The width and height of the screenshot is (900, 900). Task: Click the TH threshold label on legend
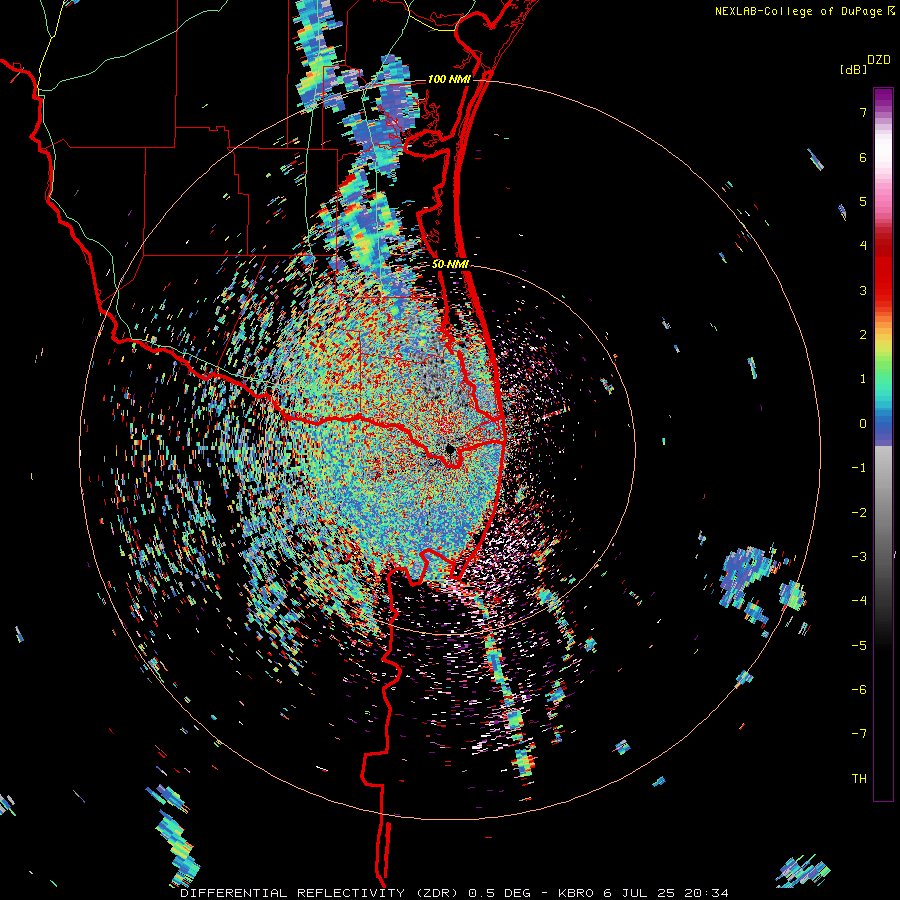pyautogui.click(x=859, y=778)
